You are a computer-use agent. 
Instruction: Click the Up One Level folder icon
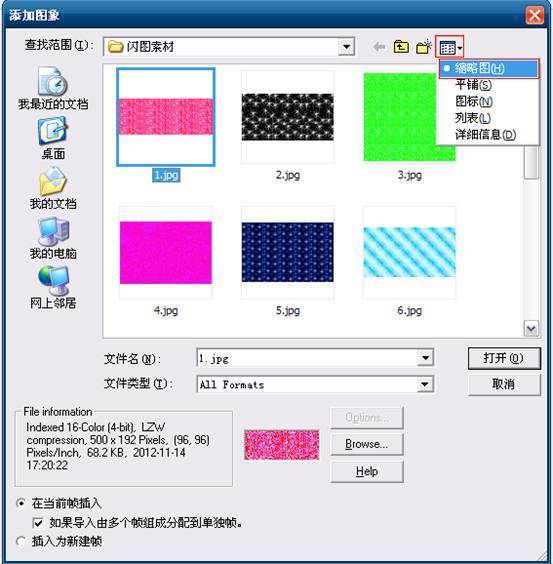[x=401, y=47]
